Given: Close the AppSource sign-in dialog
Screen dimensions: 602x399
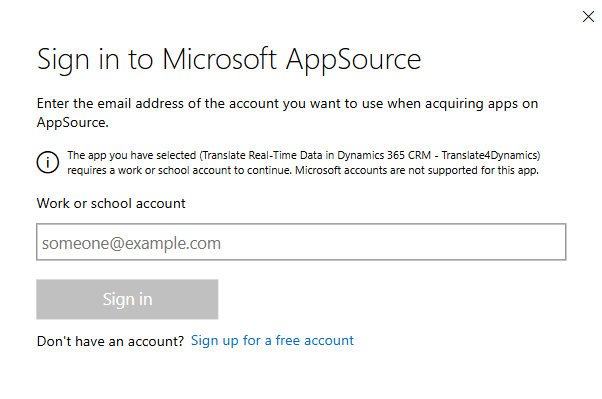Looking at the screenshot, I should 588,17.
